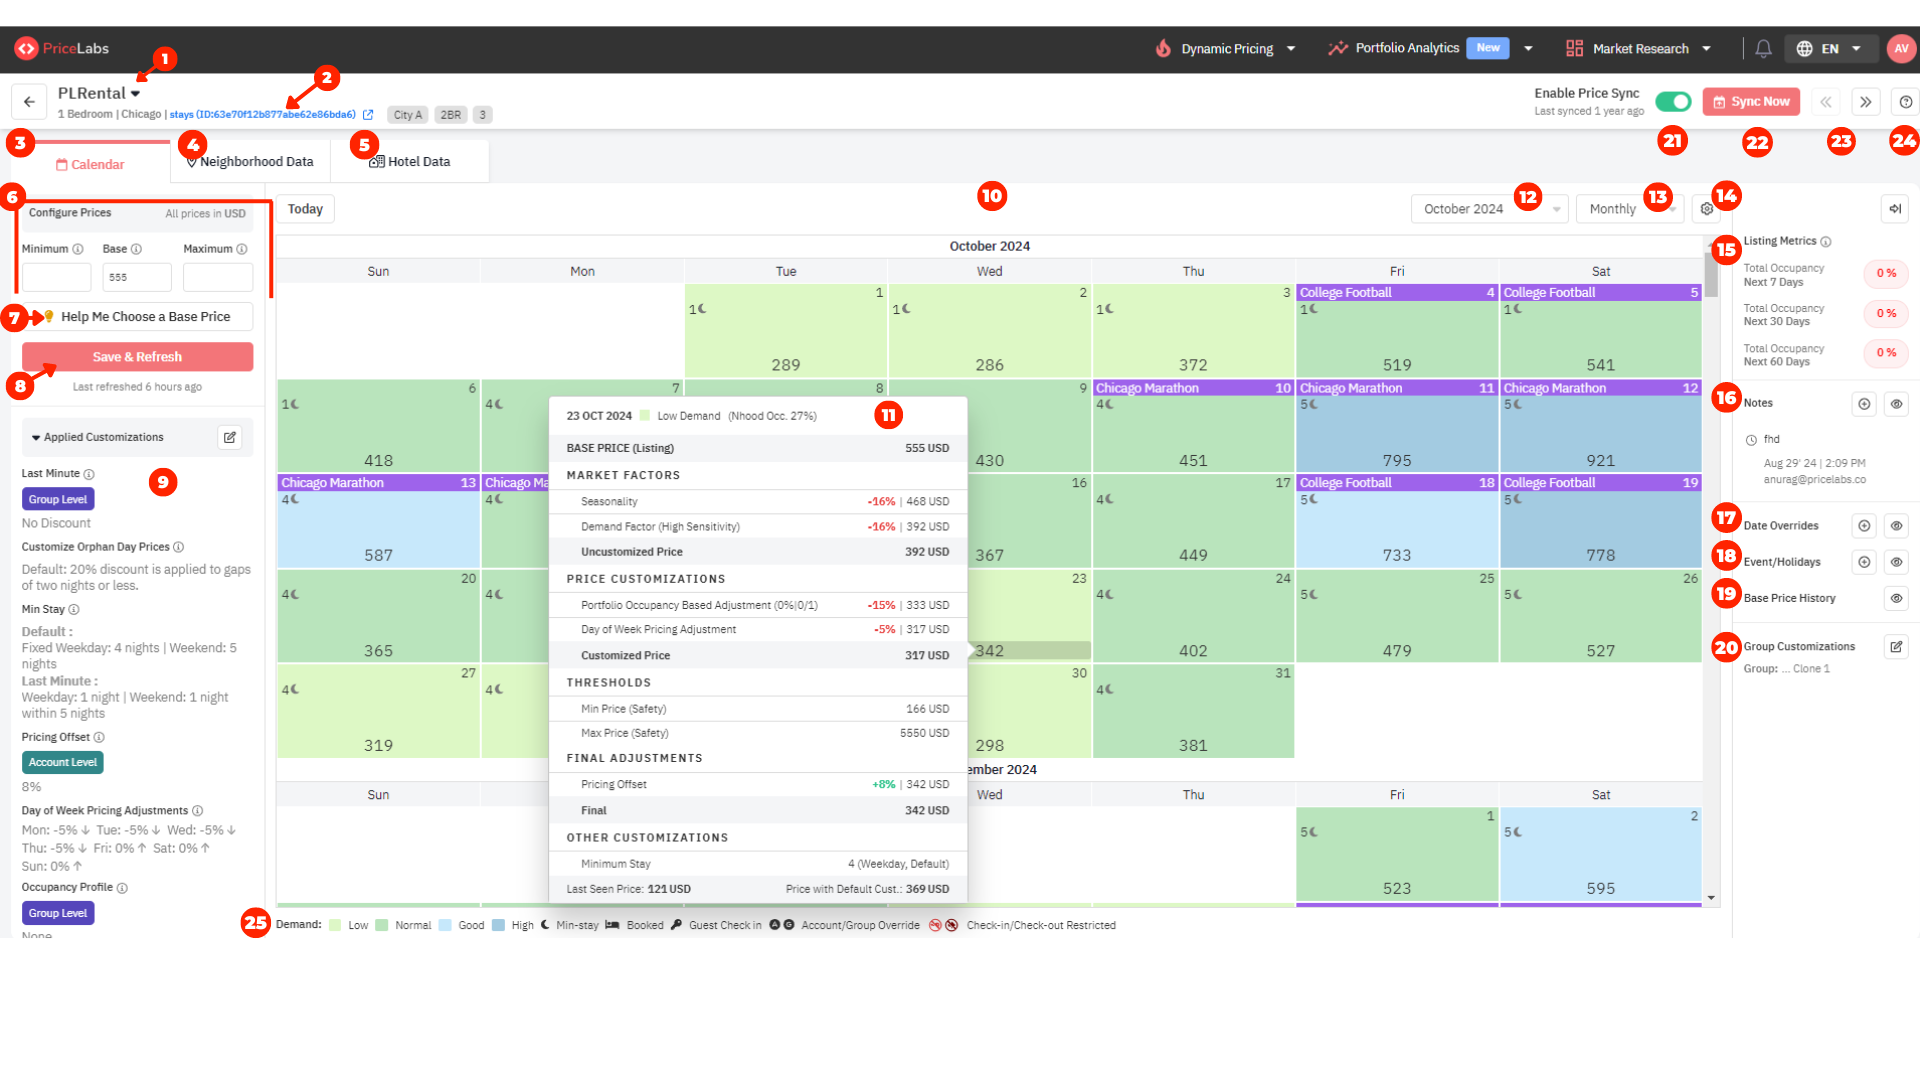Collapse the right side panel icon
1920x1080 pixels.
1895,209
